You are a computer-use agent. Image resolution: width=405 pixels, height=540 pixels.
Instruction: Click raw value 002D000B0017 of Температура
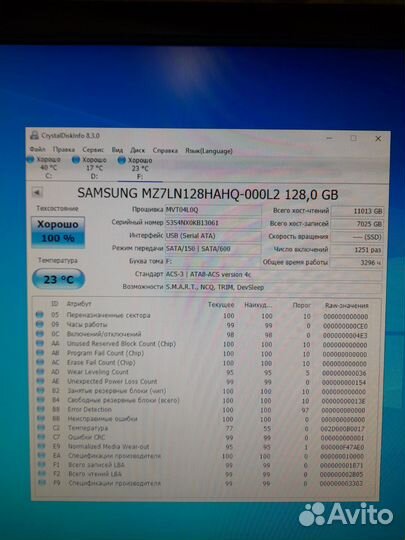tap(343, 429)
